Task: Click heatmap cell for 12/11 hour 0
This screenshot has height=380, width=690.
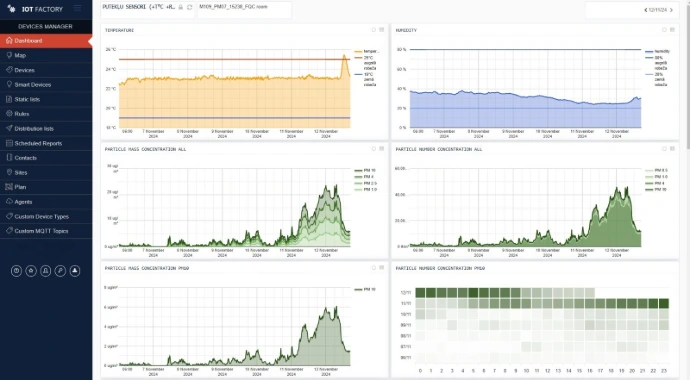Action: (x=420, y=292)
